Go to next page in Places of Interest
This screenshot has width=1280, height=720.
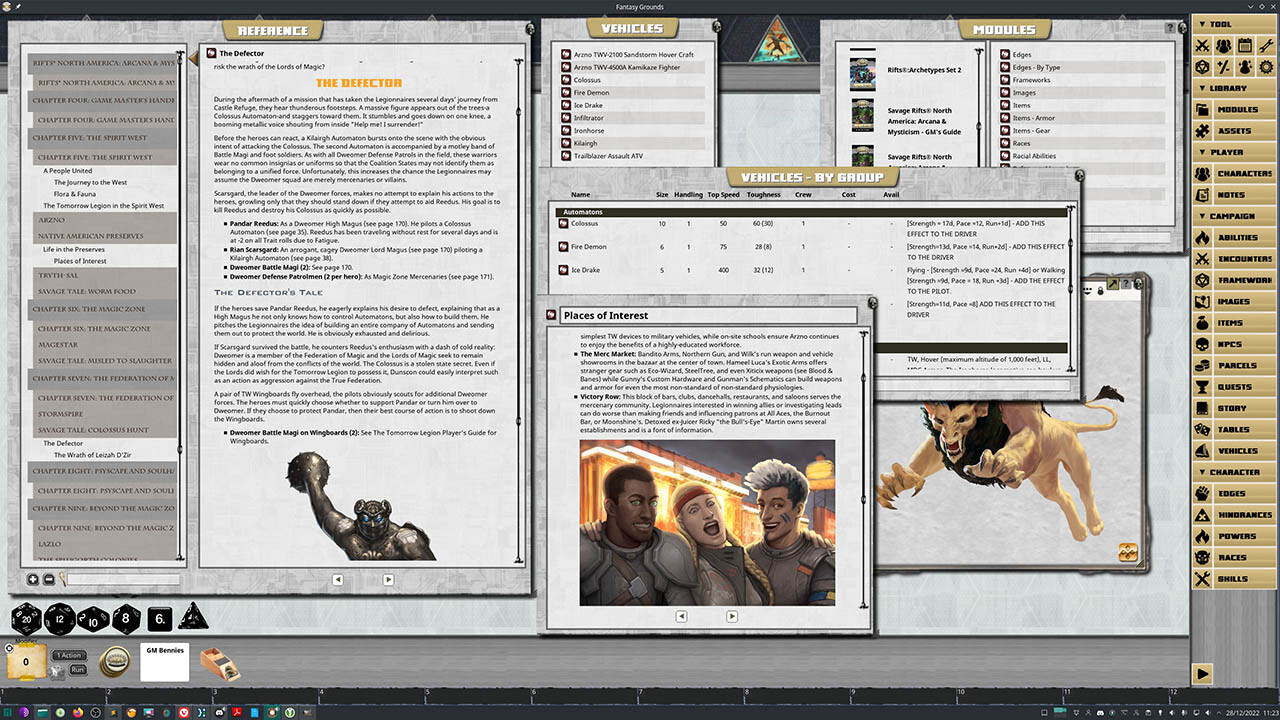731,616
